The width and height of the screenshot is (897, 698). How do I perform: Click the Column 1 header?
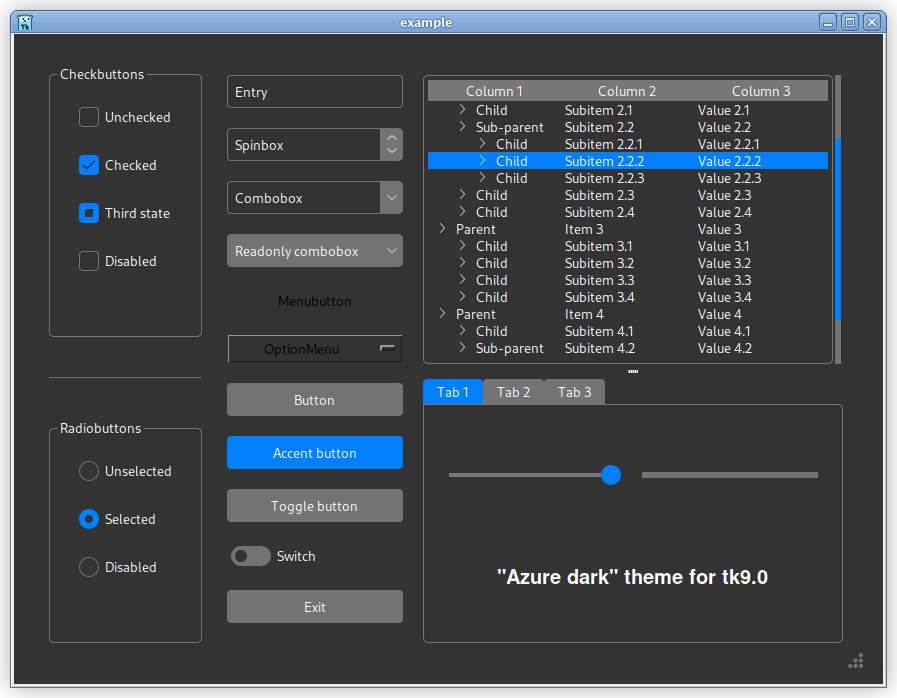(x=494, y=91)
